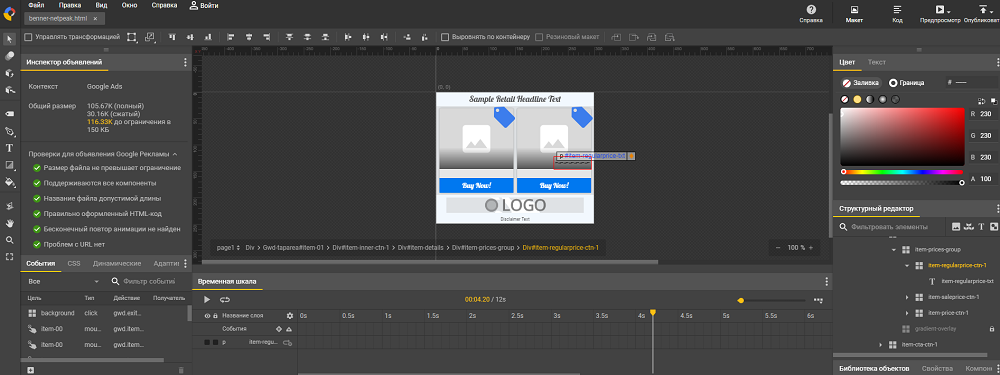
Task: Collapse Проверки для объявления Google Рекламы
Action: [x=175, y=154]
